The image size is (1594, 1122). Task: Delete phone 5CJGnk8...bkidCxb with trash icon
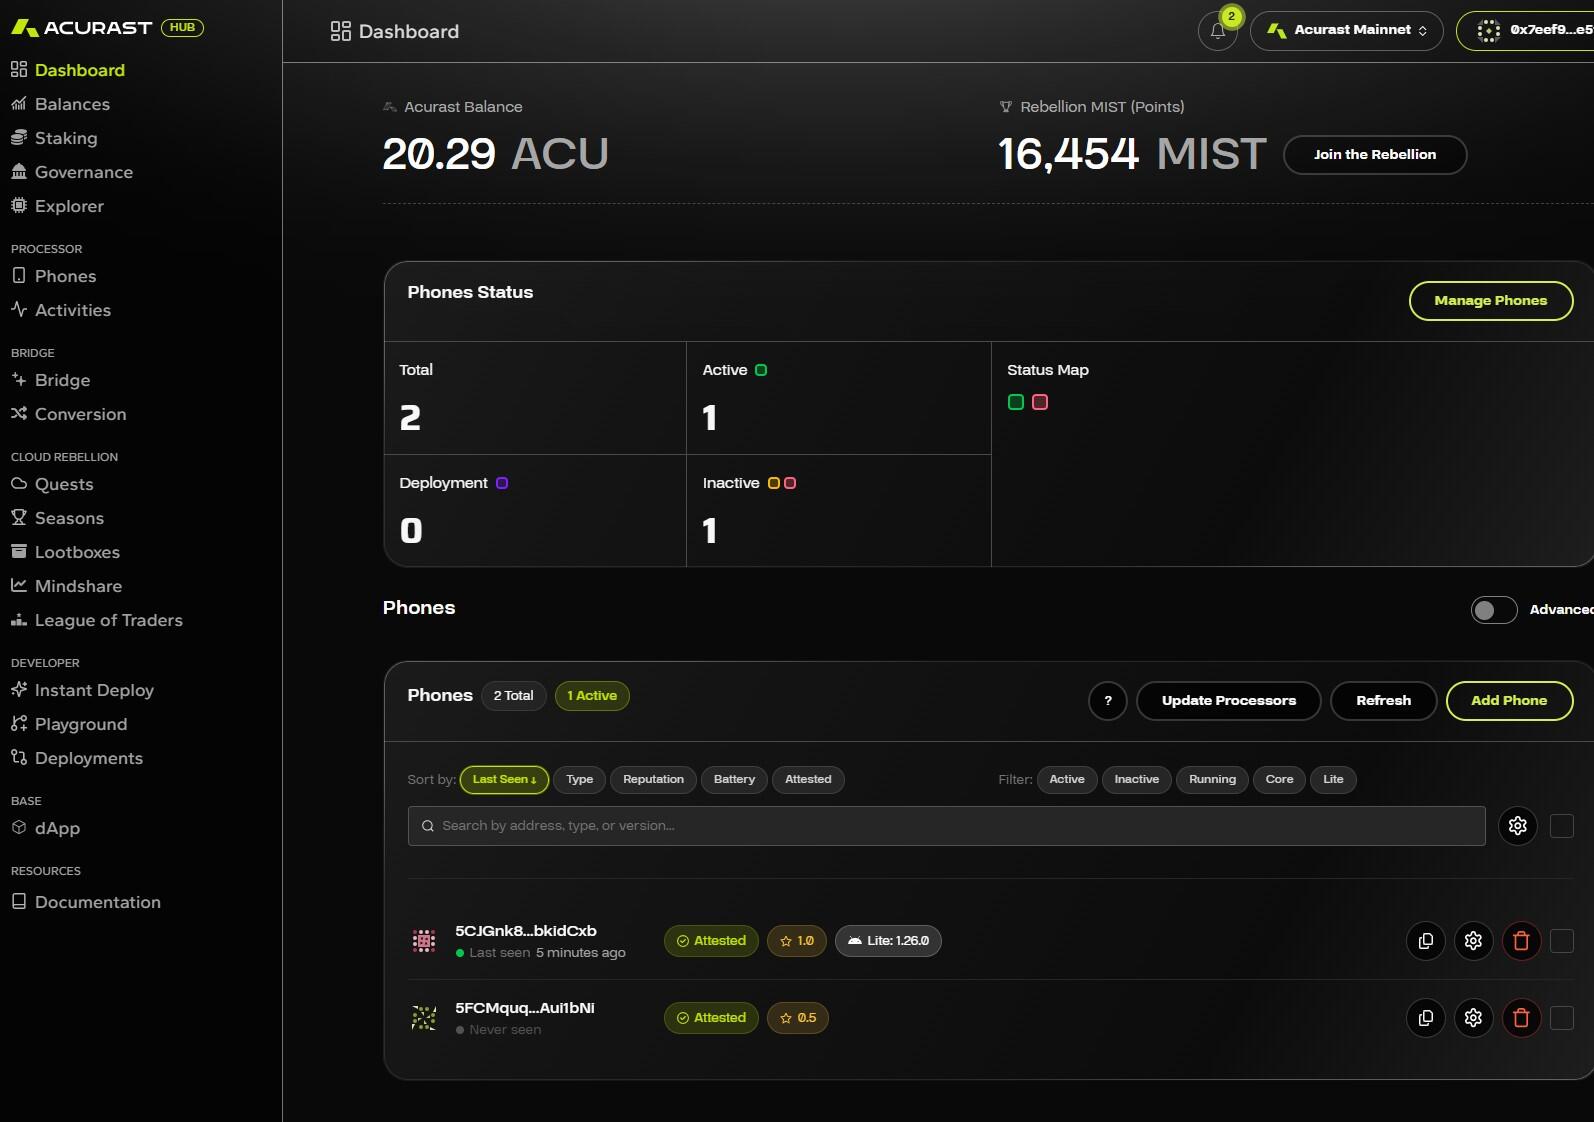(1521, 941)
